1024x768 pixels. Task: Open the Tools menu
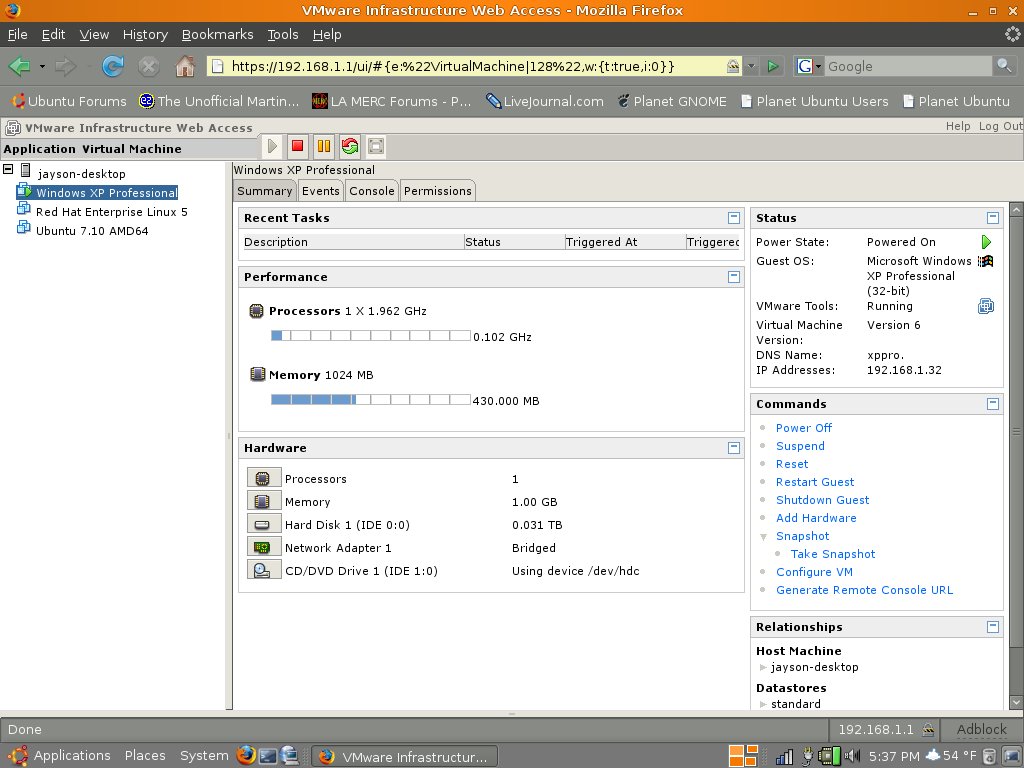click(283, 35)
